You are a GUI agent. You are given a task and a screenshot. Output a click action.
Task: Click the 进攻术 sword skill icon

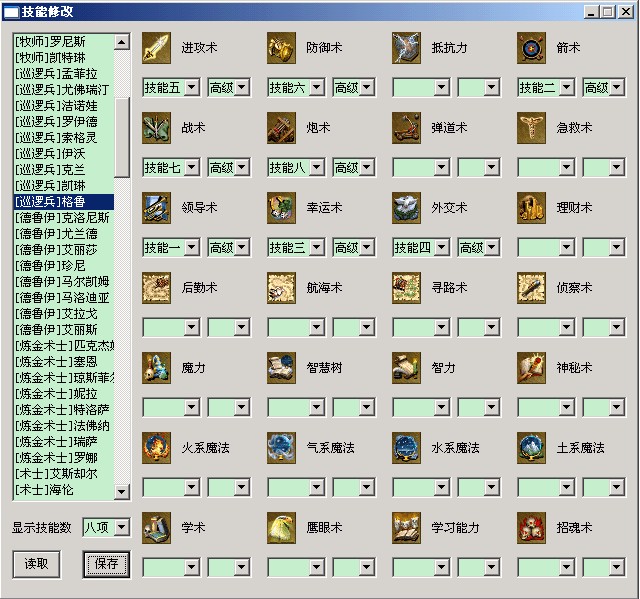tap(156, 48)
